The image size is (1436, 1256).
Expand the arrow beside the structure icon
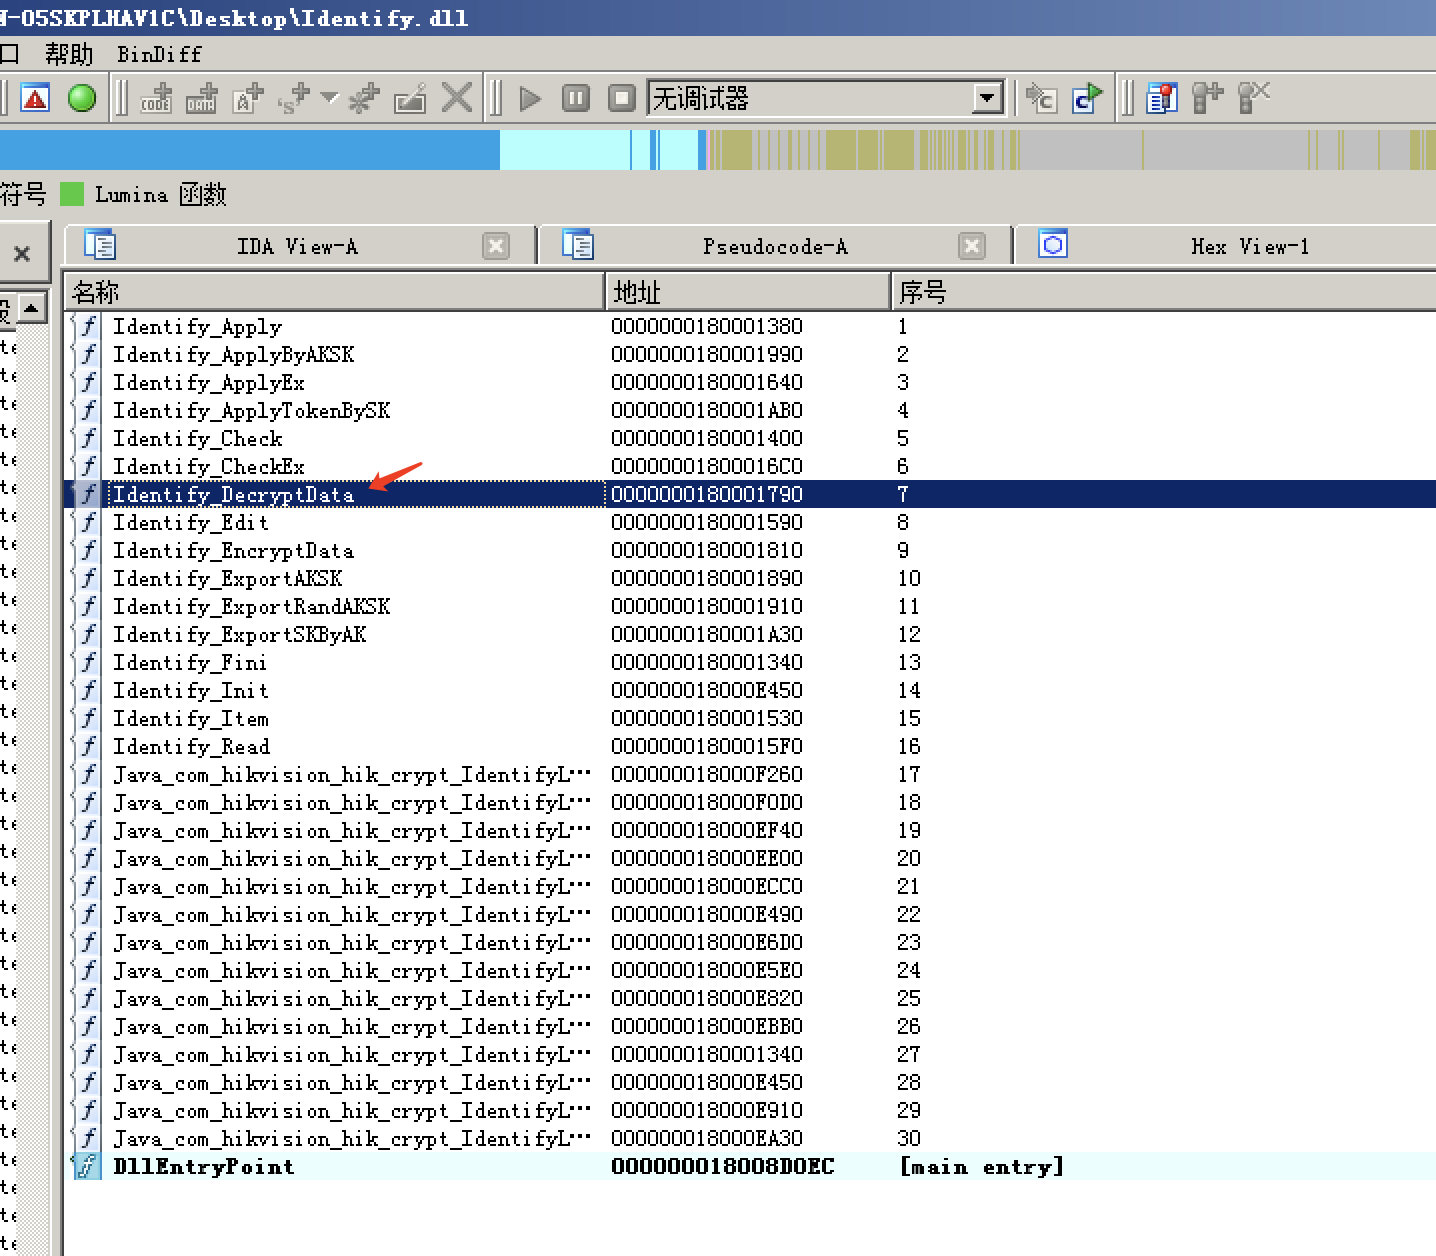[329, 98]
